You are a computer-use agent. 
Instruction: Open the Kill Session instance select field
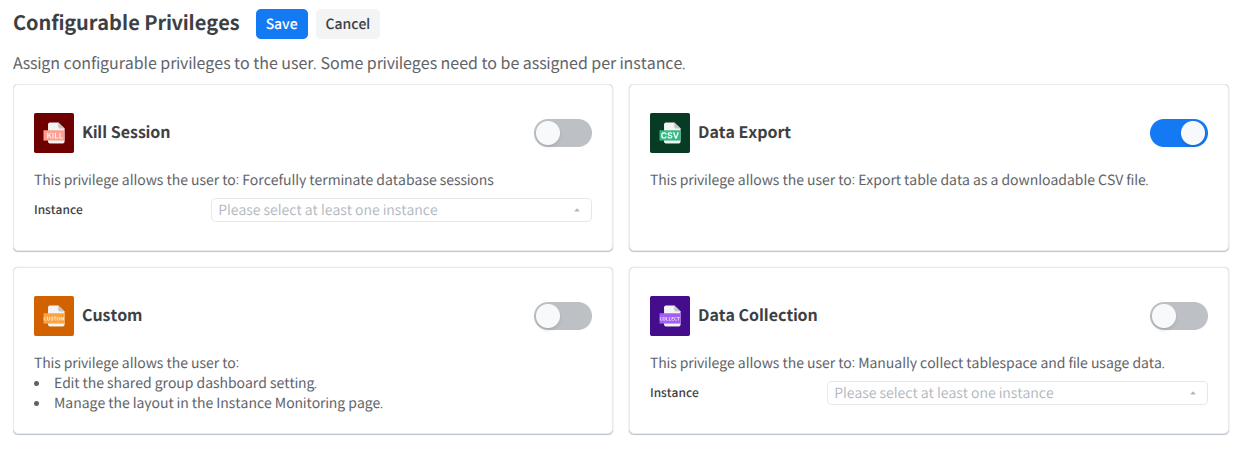tap(390, 210)
